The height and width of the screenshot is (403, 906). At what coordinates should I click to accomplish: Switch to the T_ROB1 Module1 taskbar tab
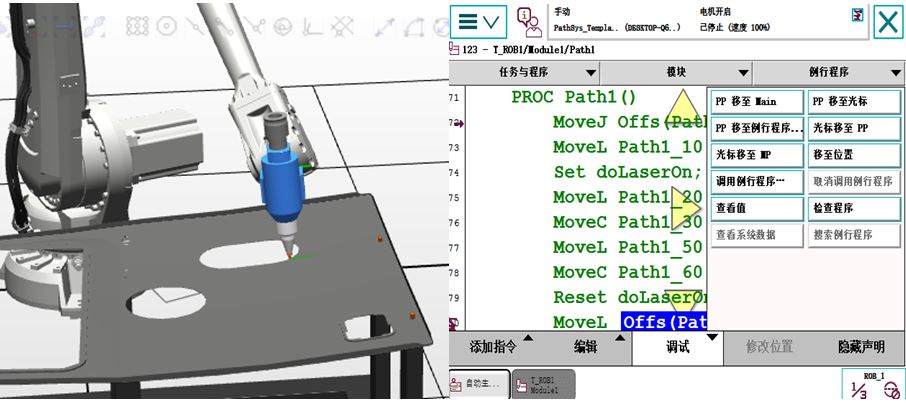click(x=543, y=384)
